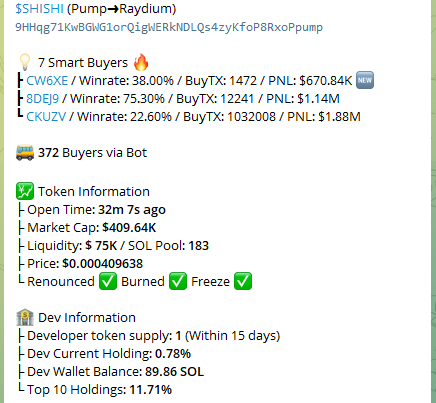The height and width of the screenshot is (403, 436).
Task: Click 'PNL: $1.88M' value
Action: (x=324, y=117)
